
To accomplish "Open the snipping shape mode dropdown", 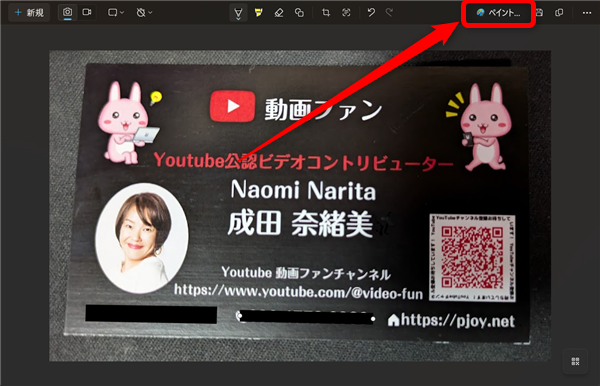I will (x=116, y=13).
